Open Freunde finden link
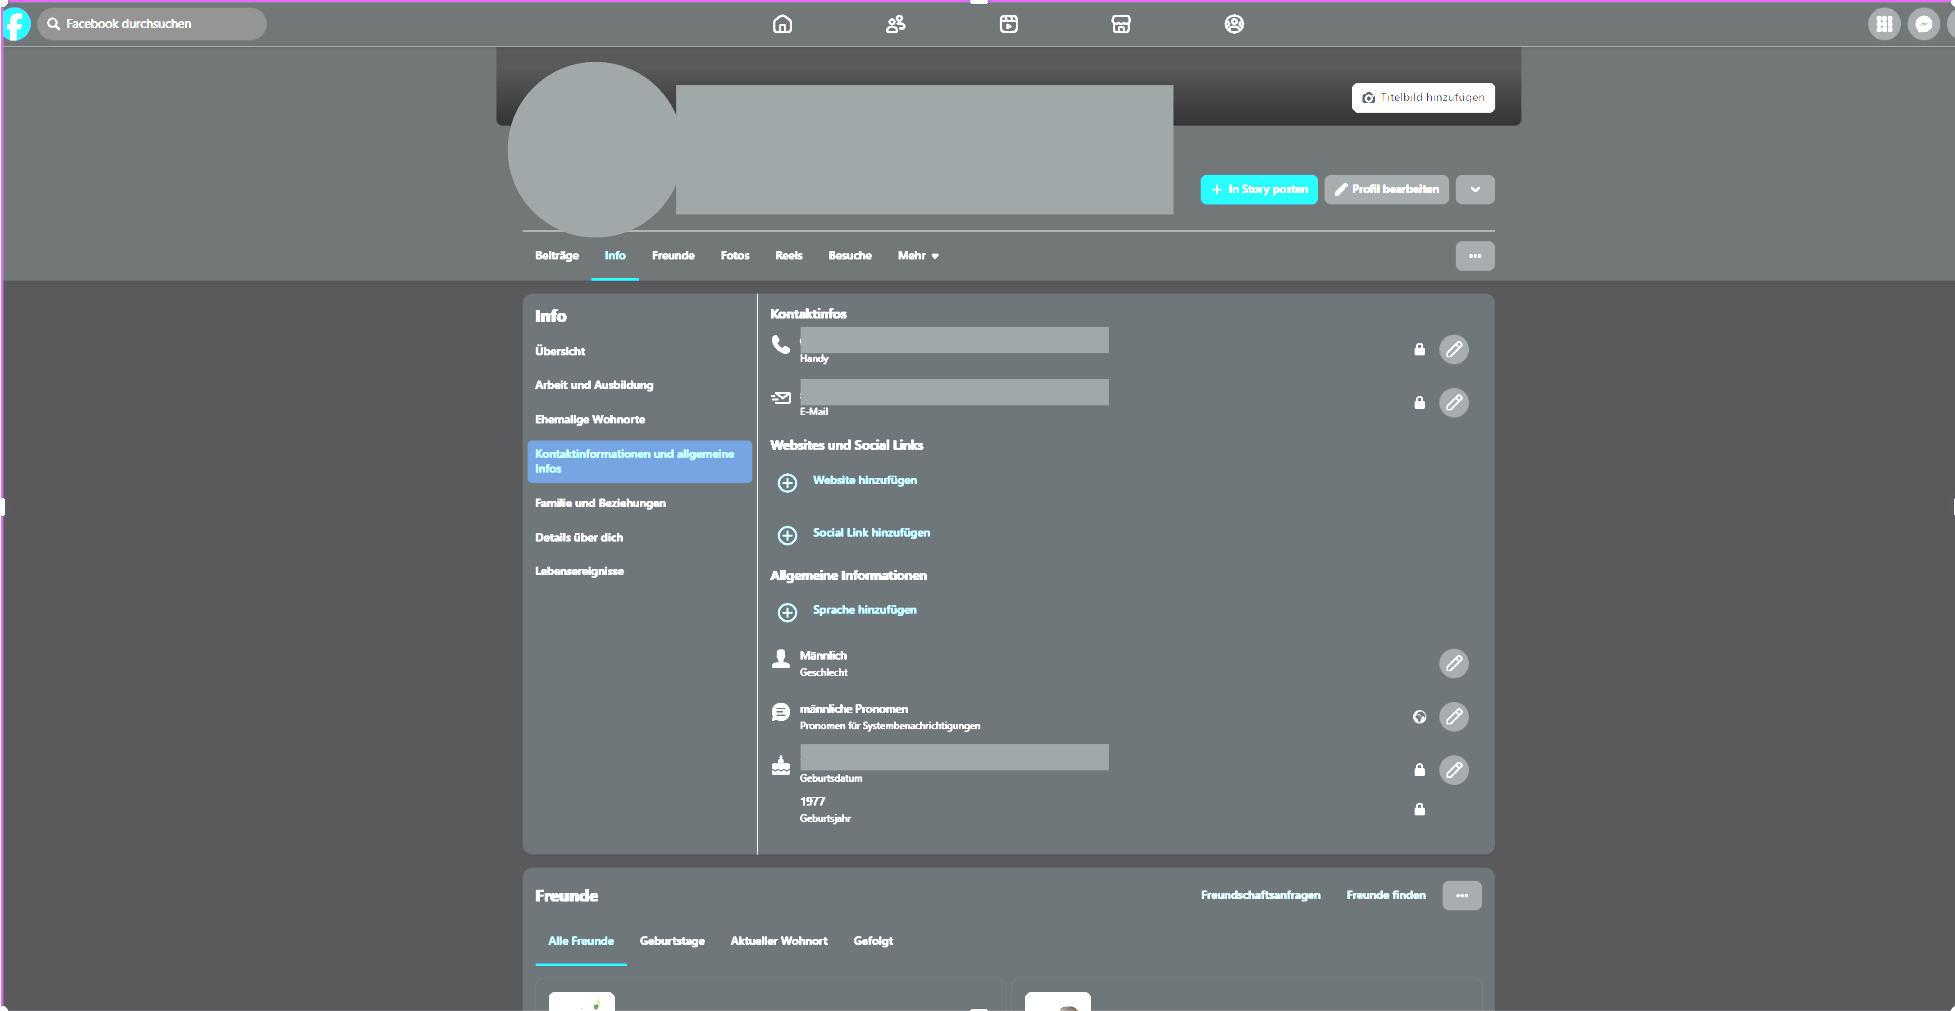This screenshot has width=1955, height=1011. [1386, 895]
